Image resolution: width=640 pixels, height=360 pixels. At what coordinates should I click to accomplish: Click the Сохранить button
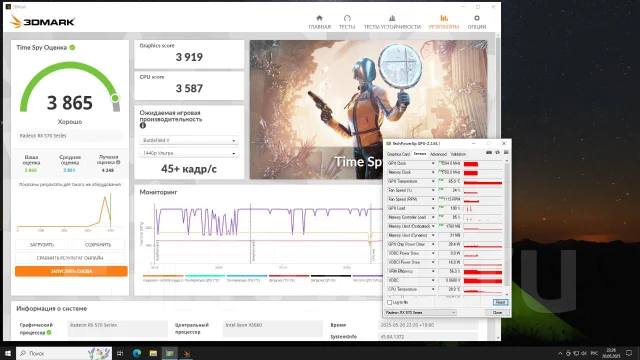pos(98,245)
